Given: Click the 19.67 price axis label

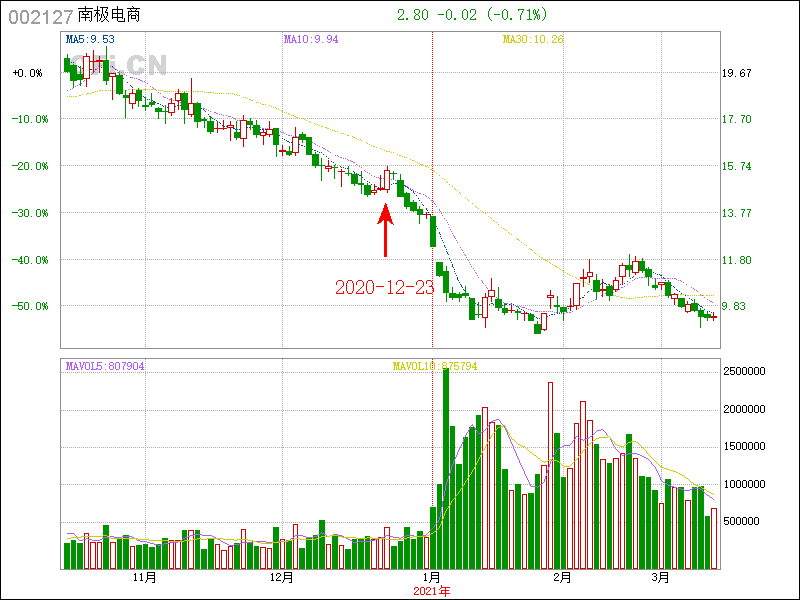Looking at the screenshot, I should [x=737, y=73].
